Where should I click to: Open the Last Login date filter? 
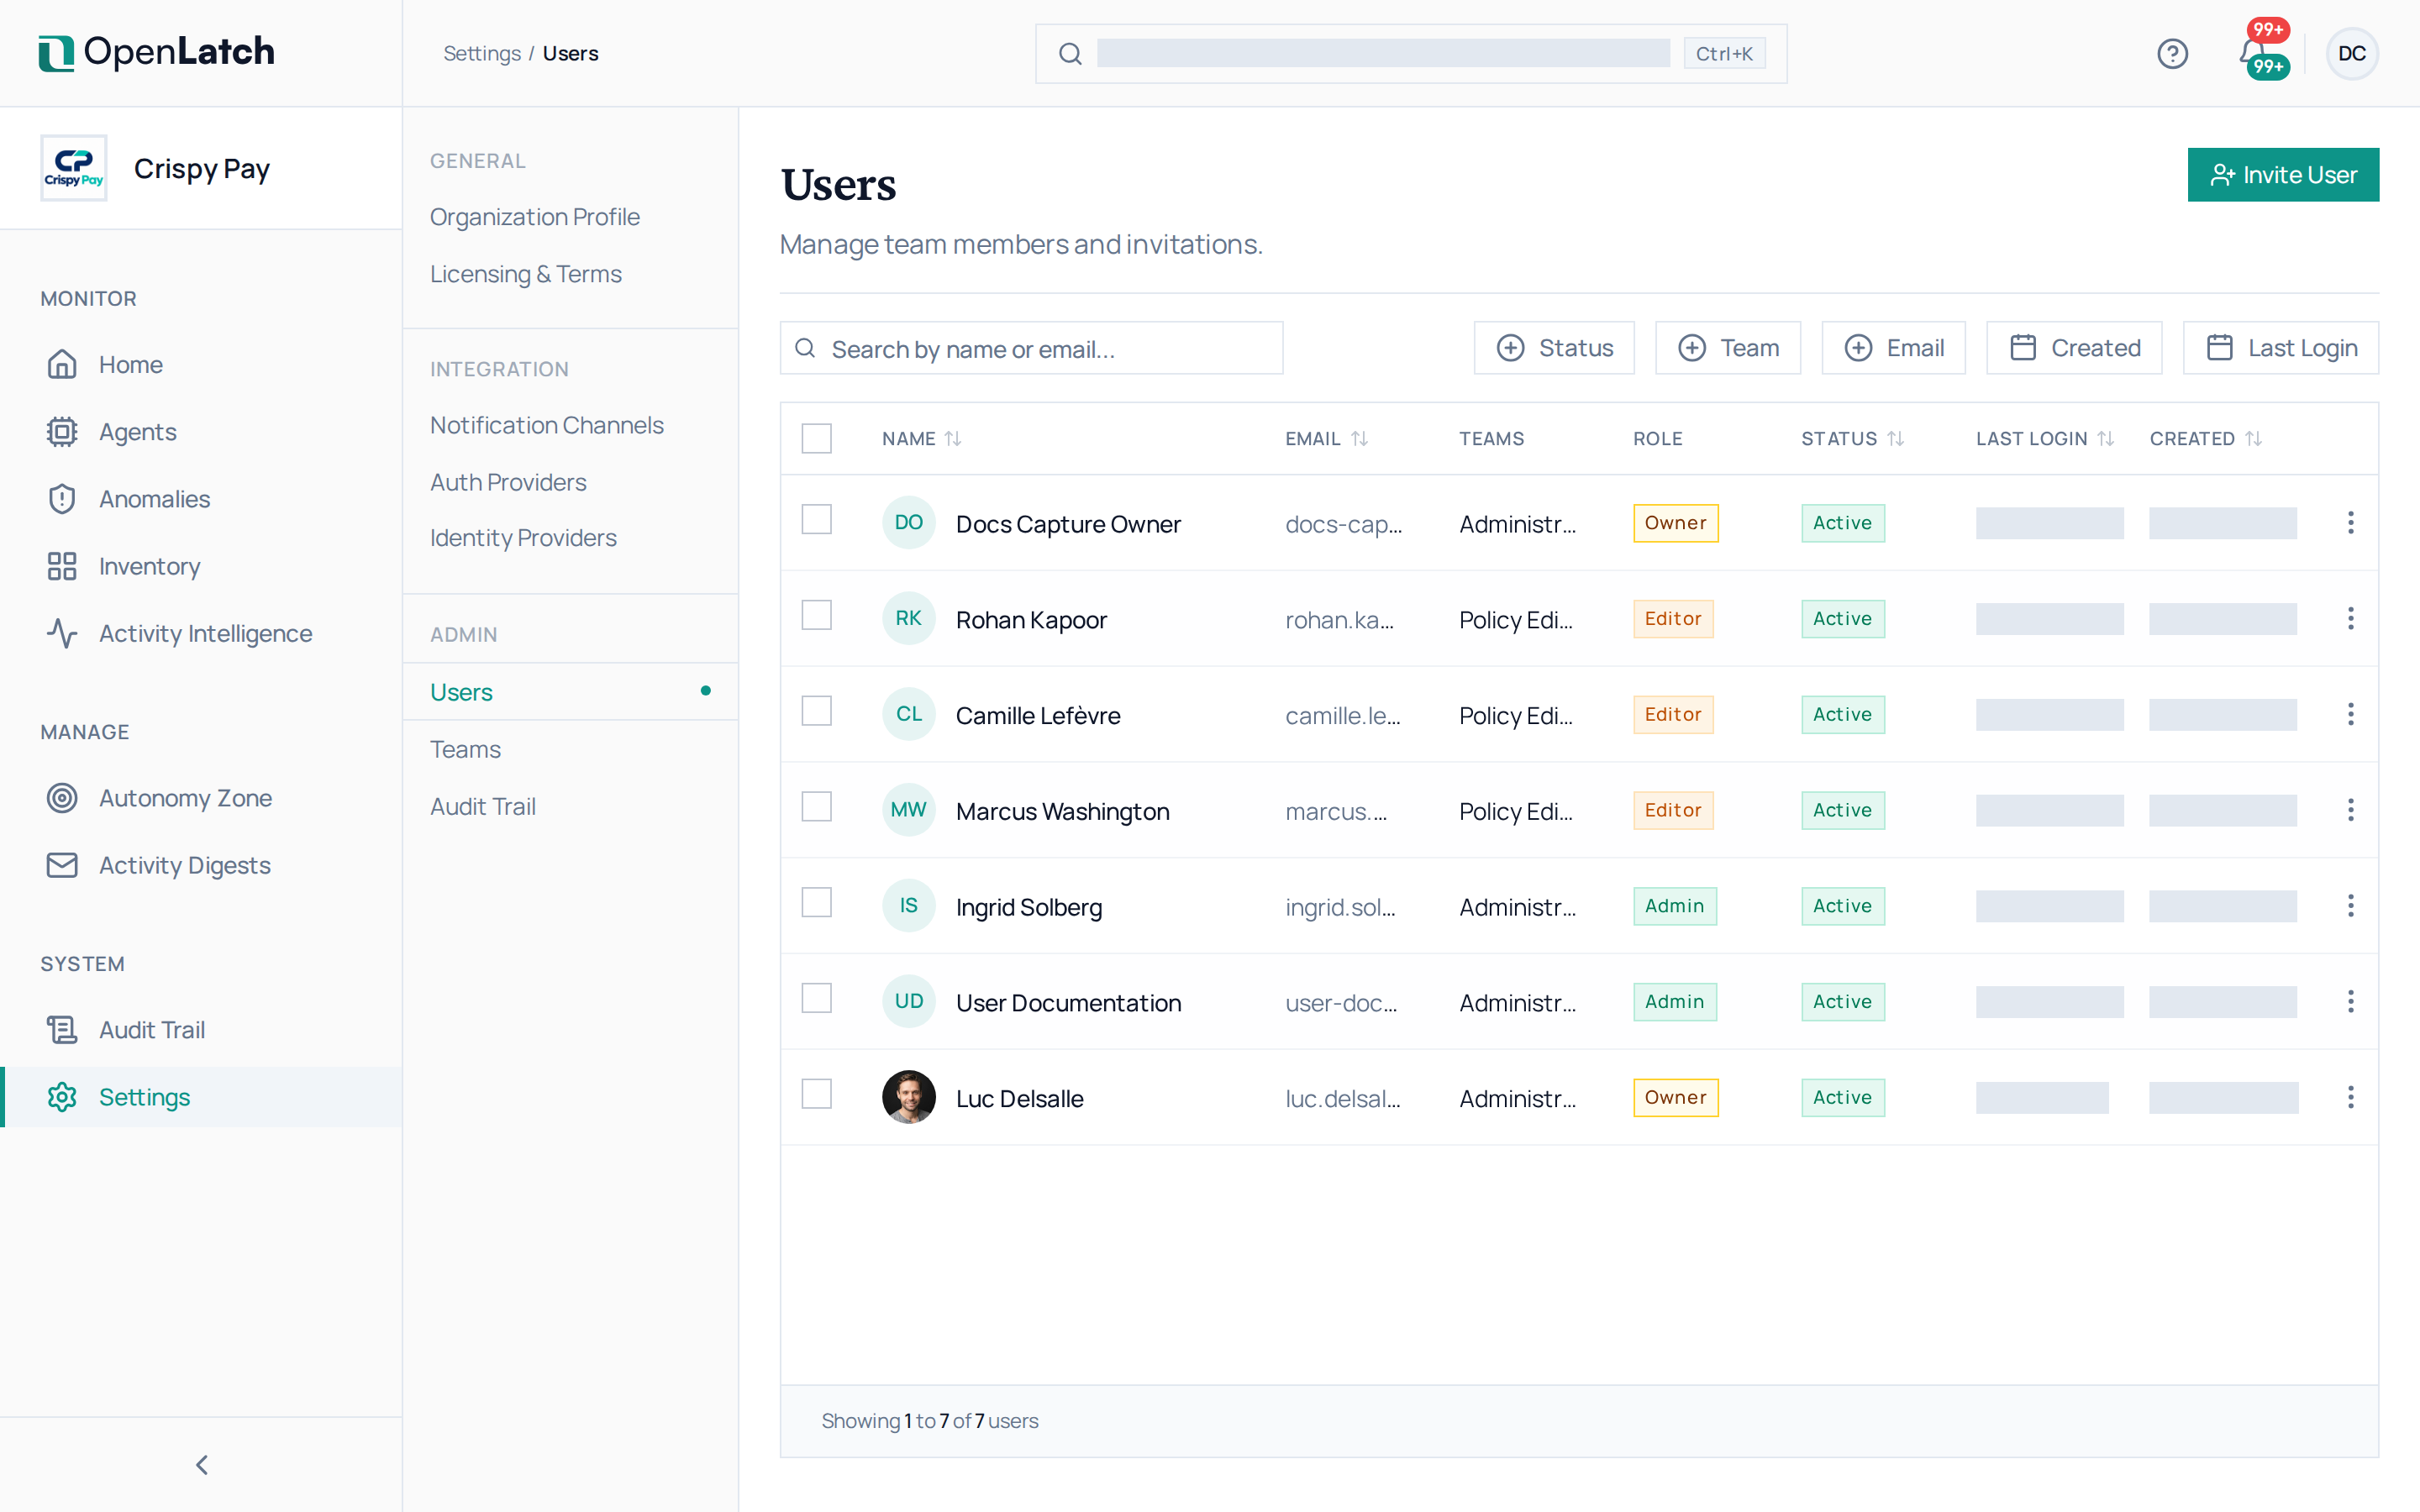tap(2281, 347)
